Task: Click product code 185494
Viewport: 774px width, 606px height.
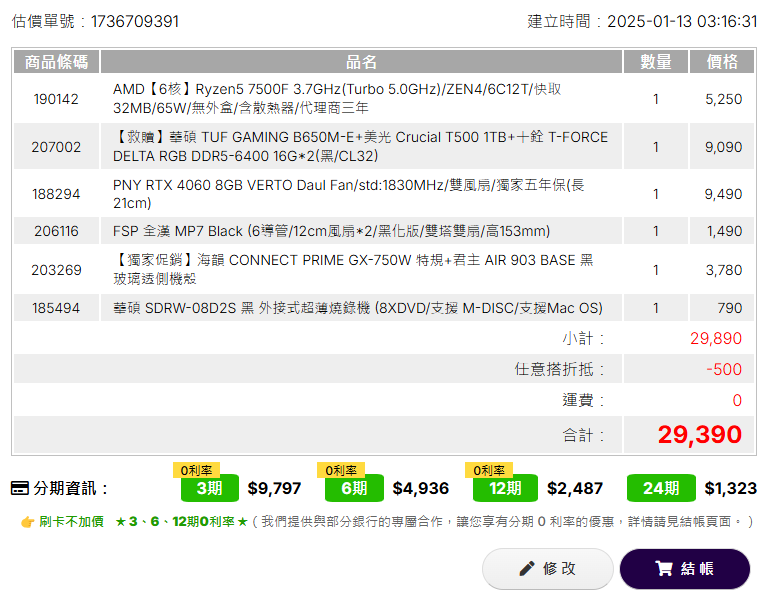Action: click(x=56, y=308)
